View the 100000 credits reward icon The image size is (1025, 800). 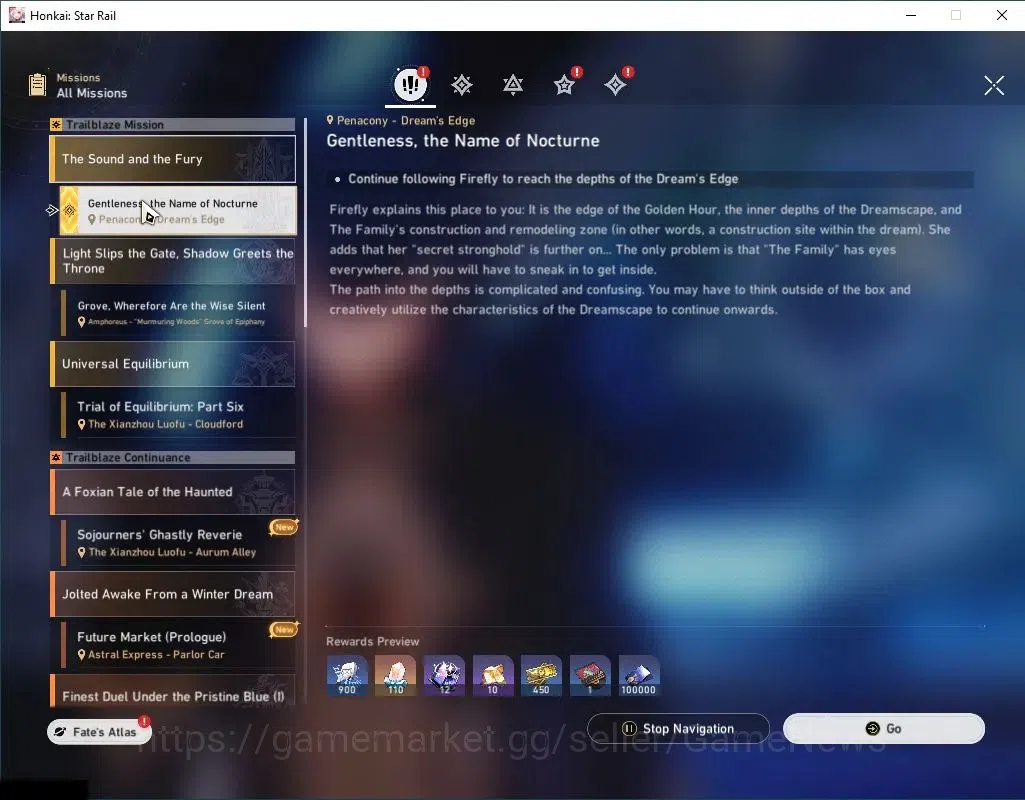(x=639, y=675)
